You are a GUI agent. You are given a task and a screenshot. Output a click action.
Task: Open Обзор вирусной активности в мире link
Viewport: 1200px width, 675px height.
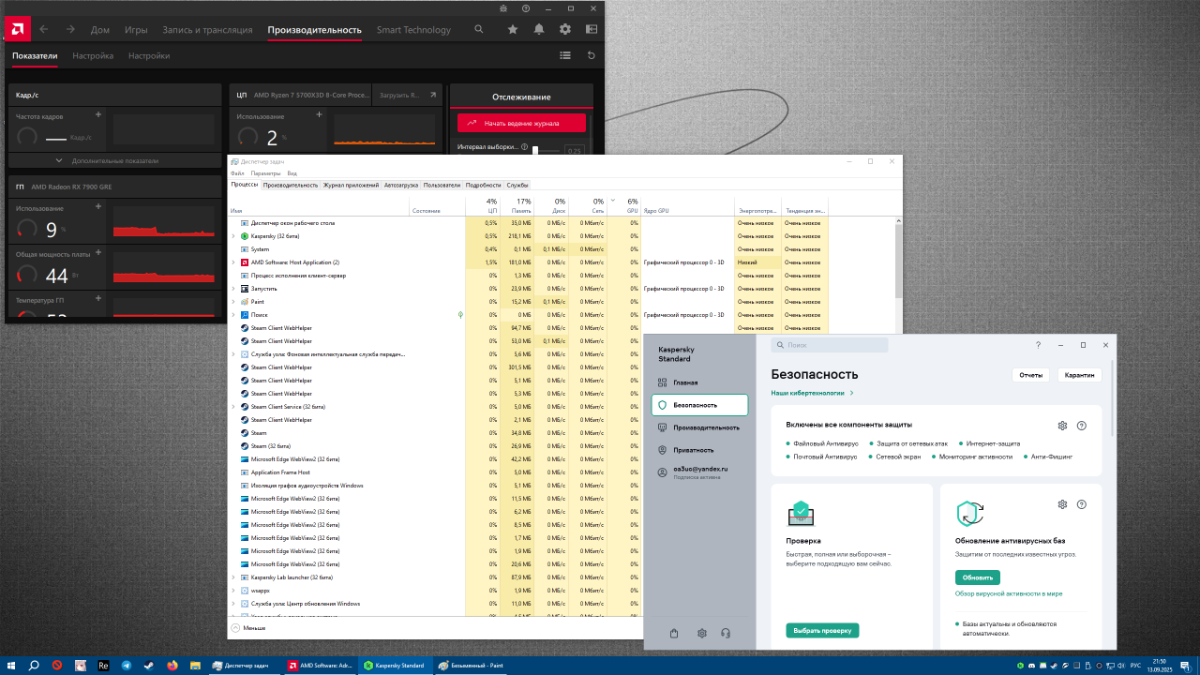pos(1009,593)
